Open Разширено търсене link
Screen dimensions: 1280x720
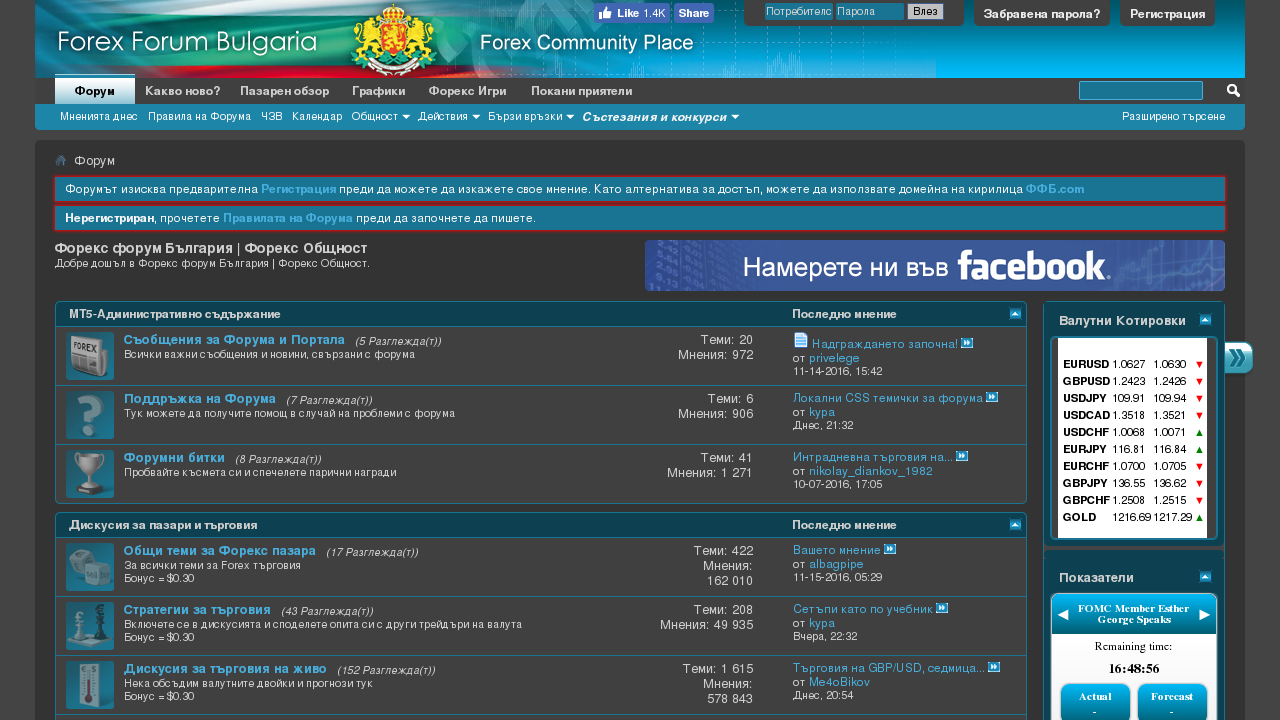pos(1173,117)
